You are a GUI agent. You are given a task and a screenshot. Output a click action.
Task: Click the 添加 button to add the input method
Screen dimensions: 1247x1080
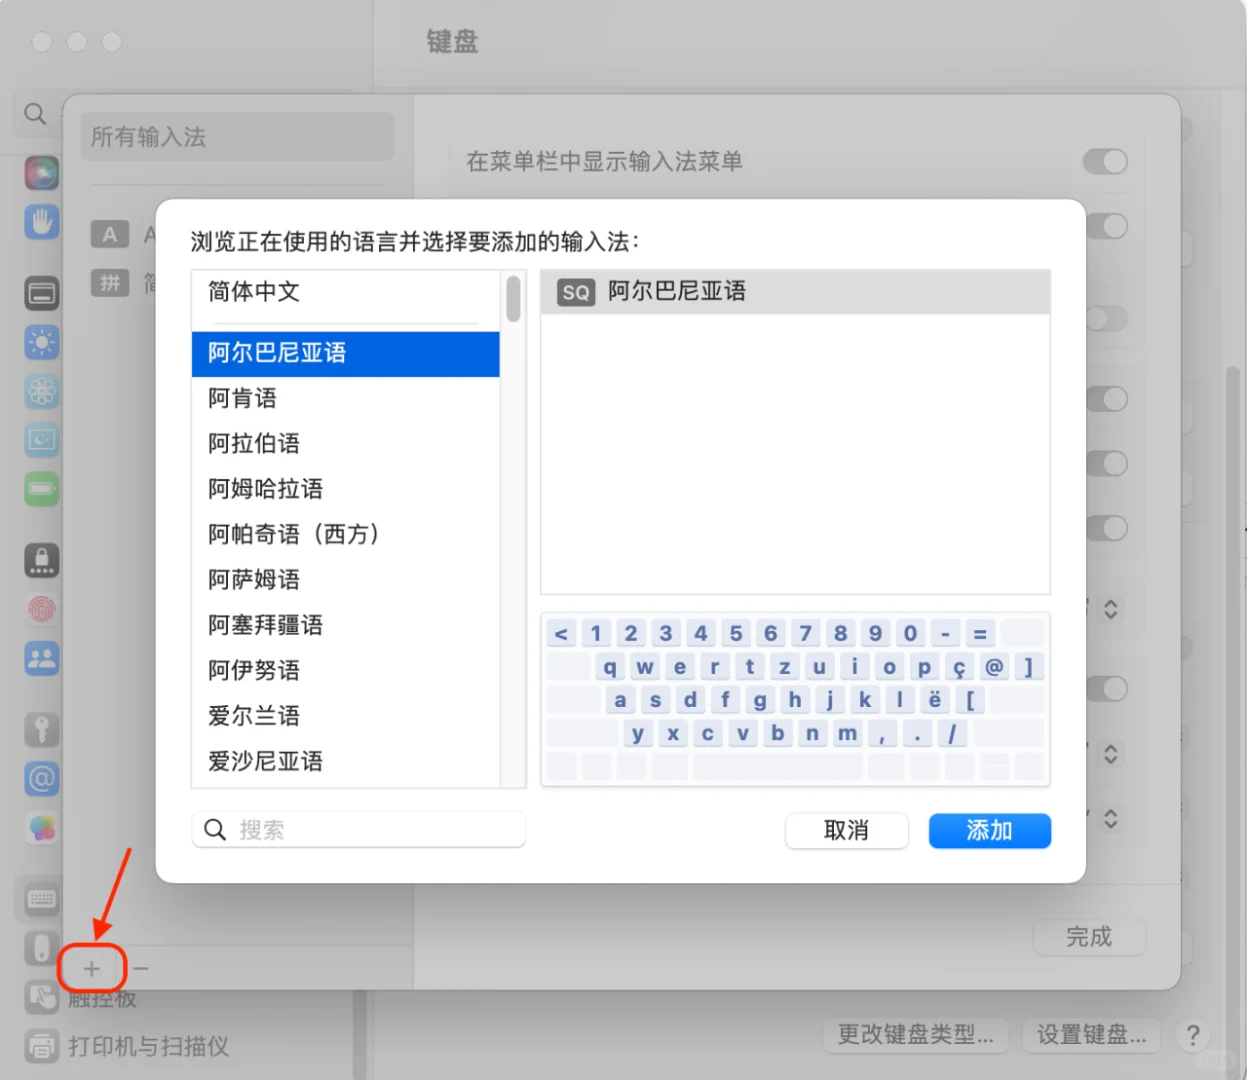click(989, 830)
